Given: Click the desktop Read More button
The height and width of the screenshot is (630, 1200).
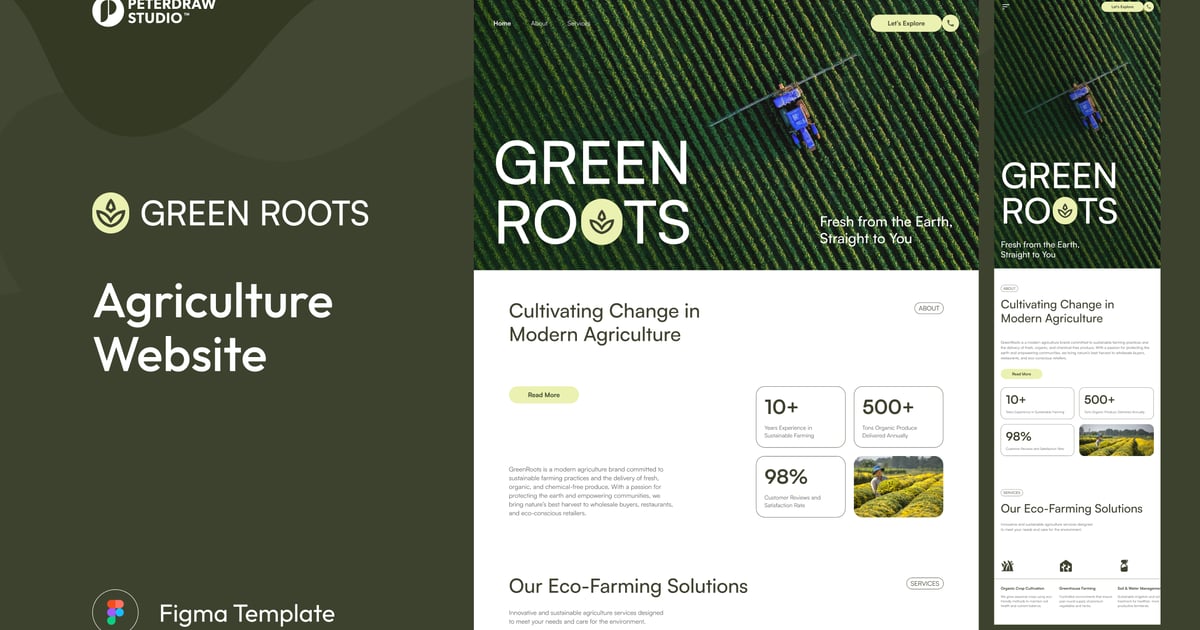Looking at the screenshot, I should pyautogui.click(x=544, y=395).
